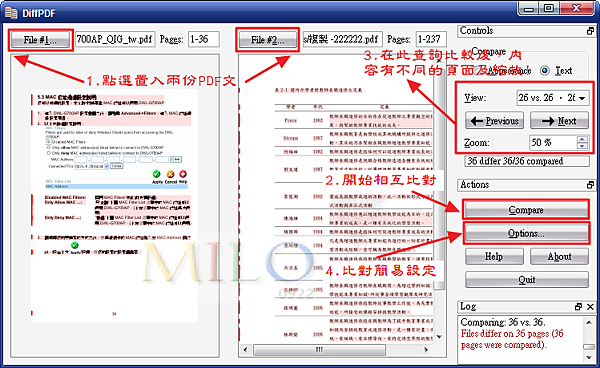This screenshot has width=600, height=368.
Task: Float the Actions panel with its dock icon
Action: pos(590,185)
